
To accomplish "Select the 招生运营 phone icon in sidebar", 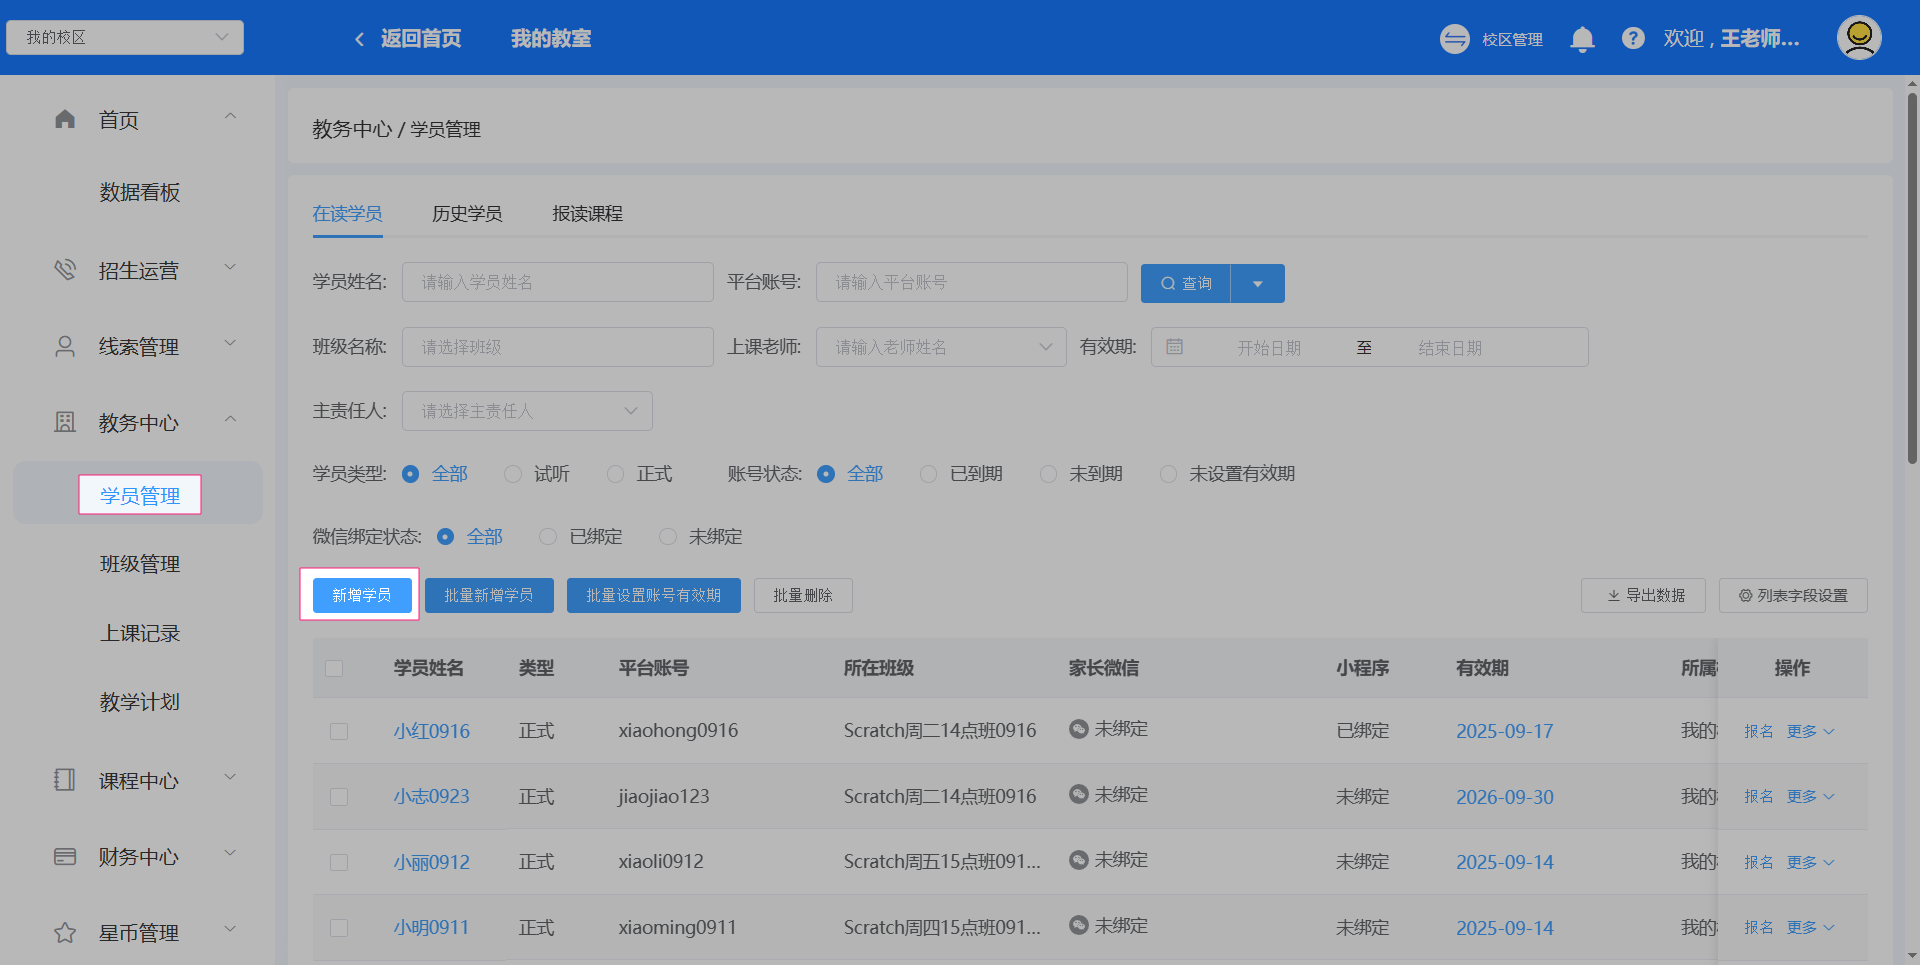I will [64, 268].
